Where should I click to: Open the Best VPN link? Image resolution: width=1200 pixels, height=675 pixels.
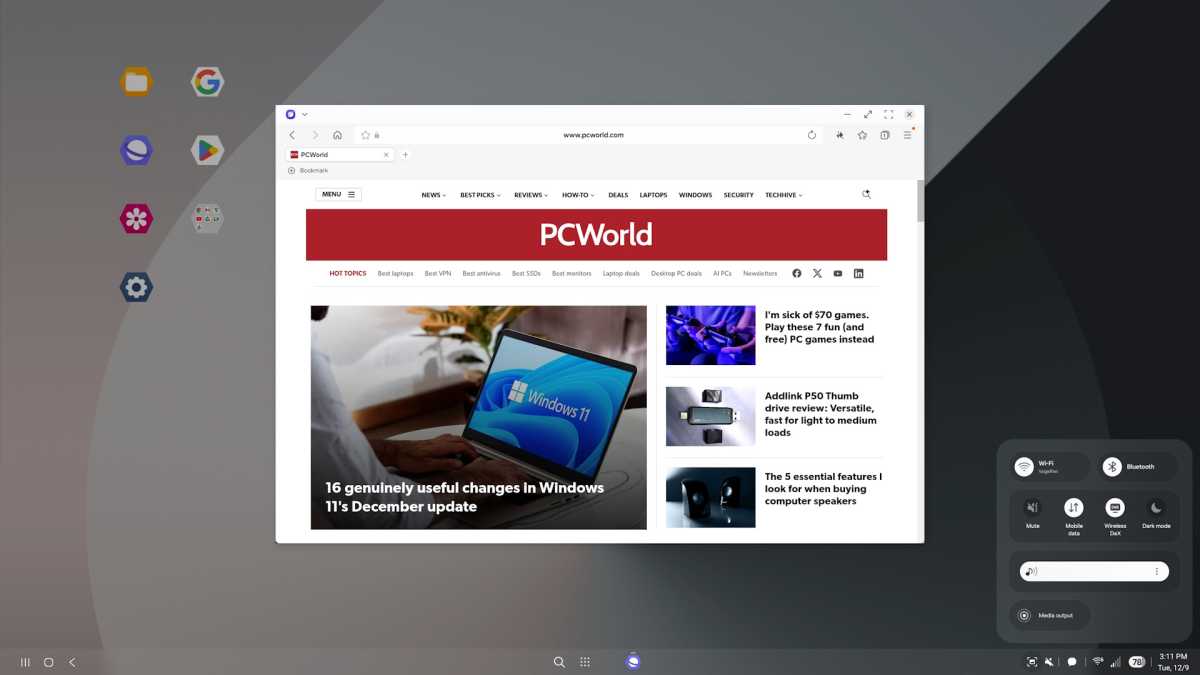pos(438,273)
